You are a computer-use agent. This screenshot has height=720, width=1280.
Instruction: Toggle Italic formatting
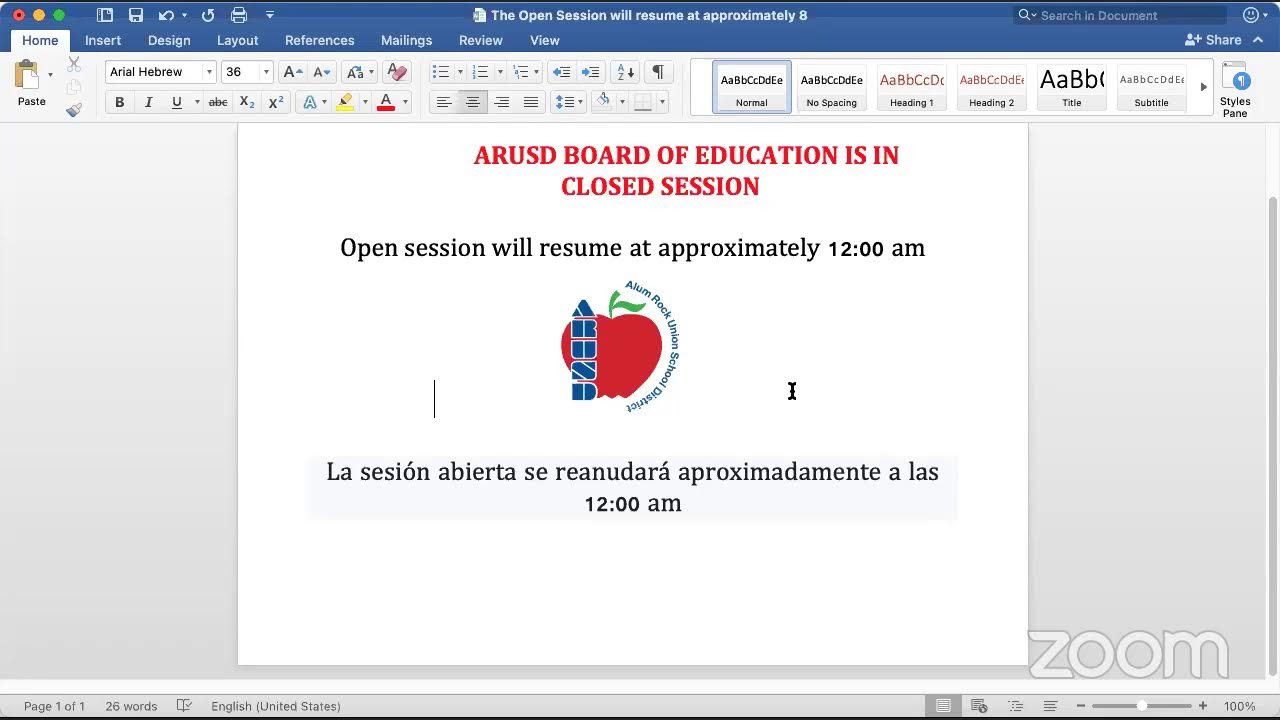tap(149, 102)
